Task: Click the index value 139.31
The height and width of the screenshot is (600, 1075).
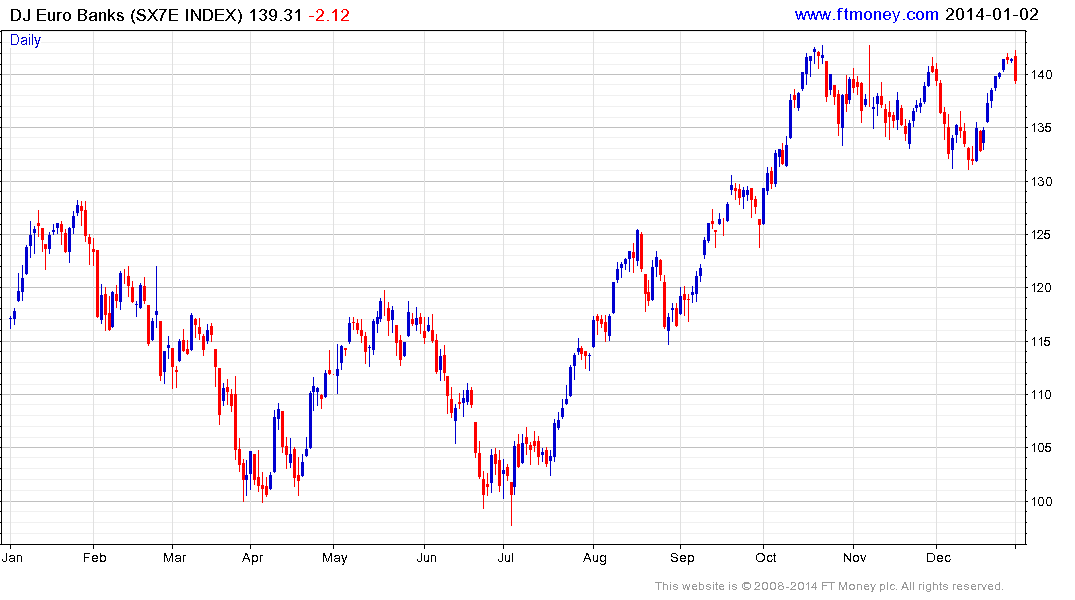Action: [x=275, y=15]
